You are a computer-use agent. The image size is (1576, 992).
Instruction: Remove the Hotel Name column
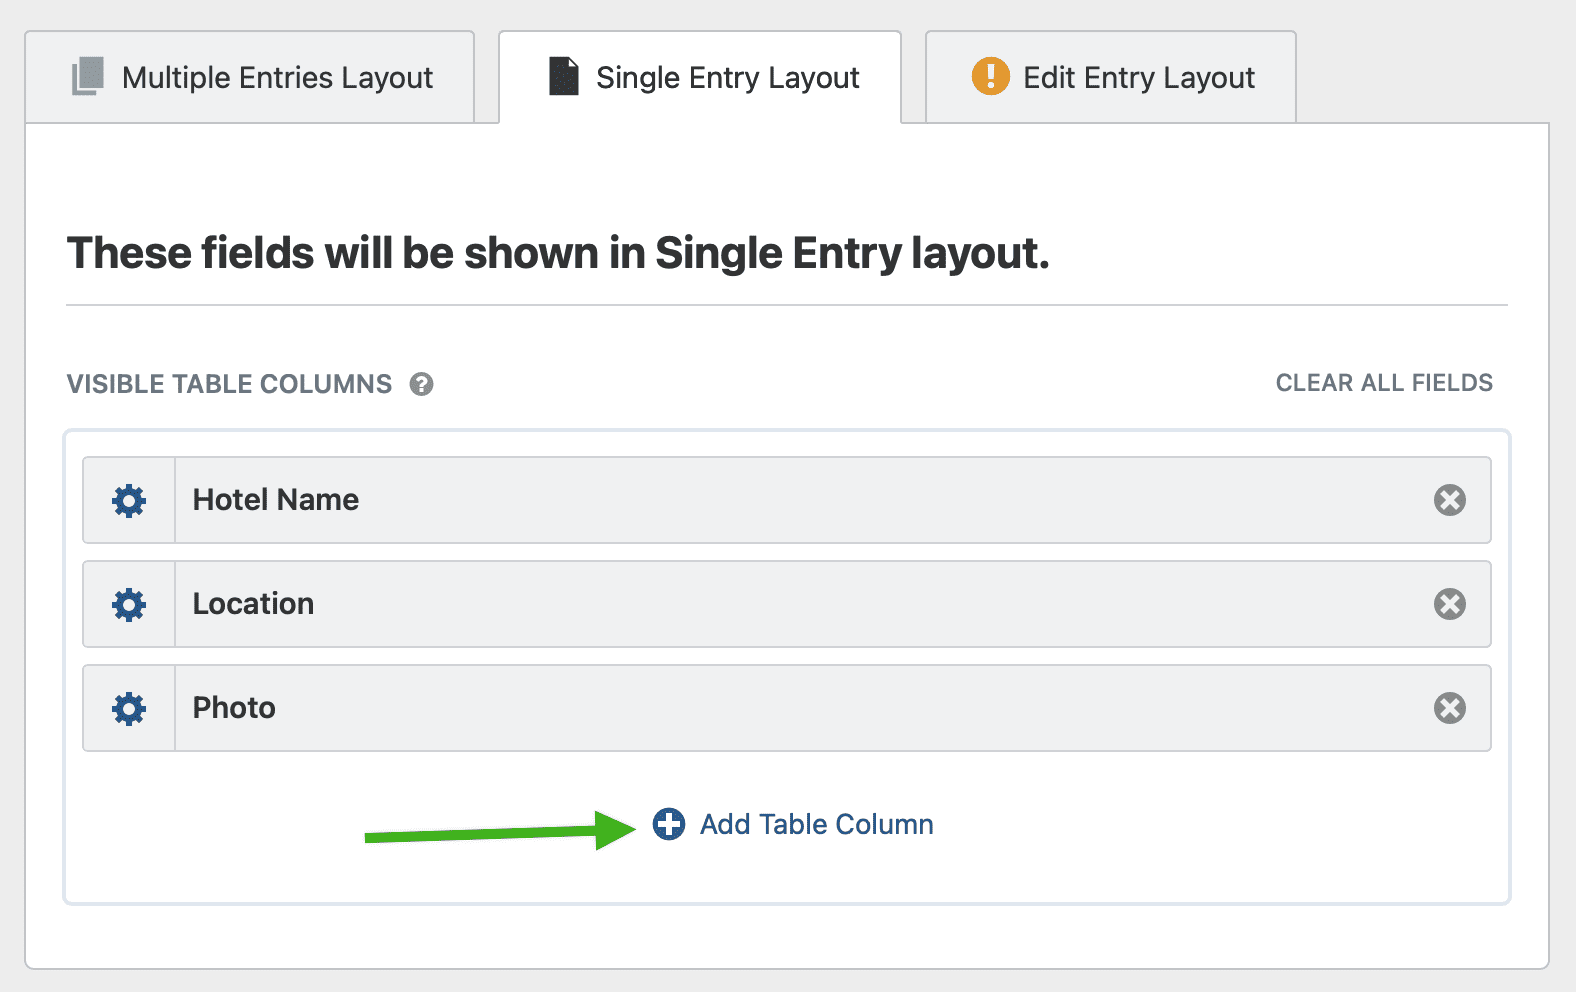click(x=1449, y=500)
